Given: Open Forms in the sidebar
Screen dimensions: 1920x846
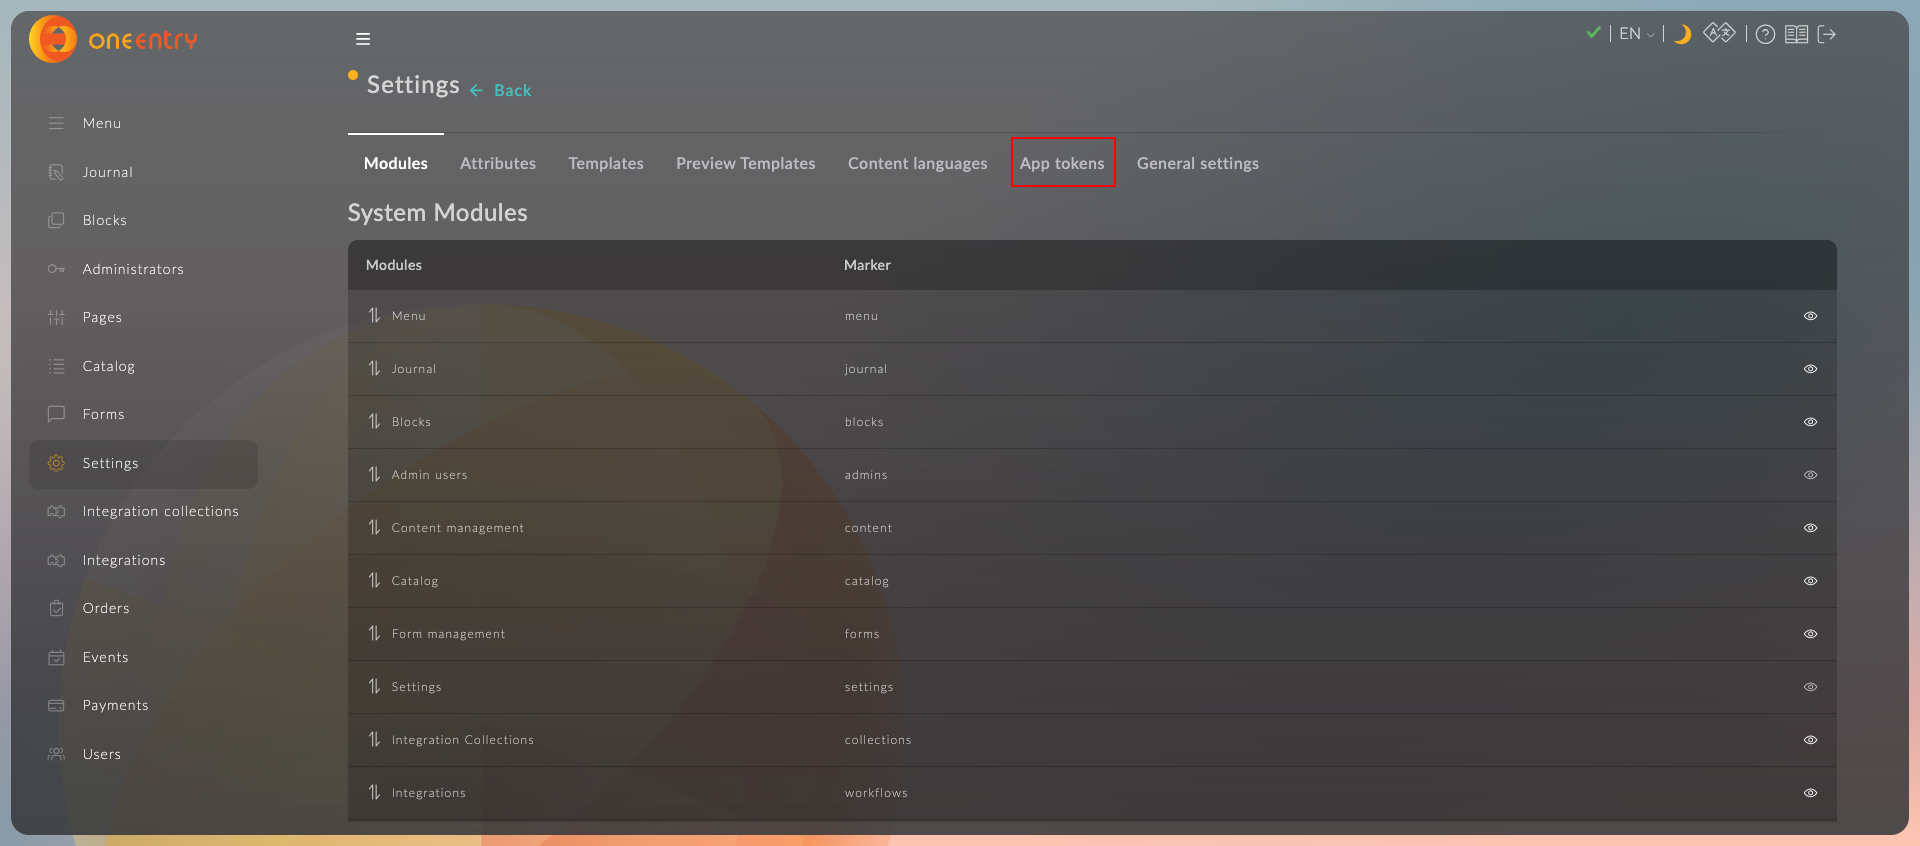Looking at the screenshot, I should coord(143,414).
